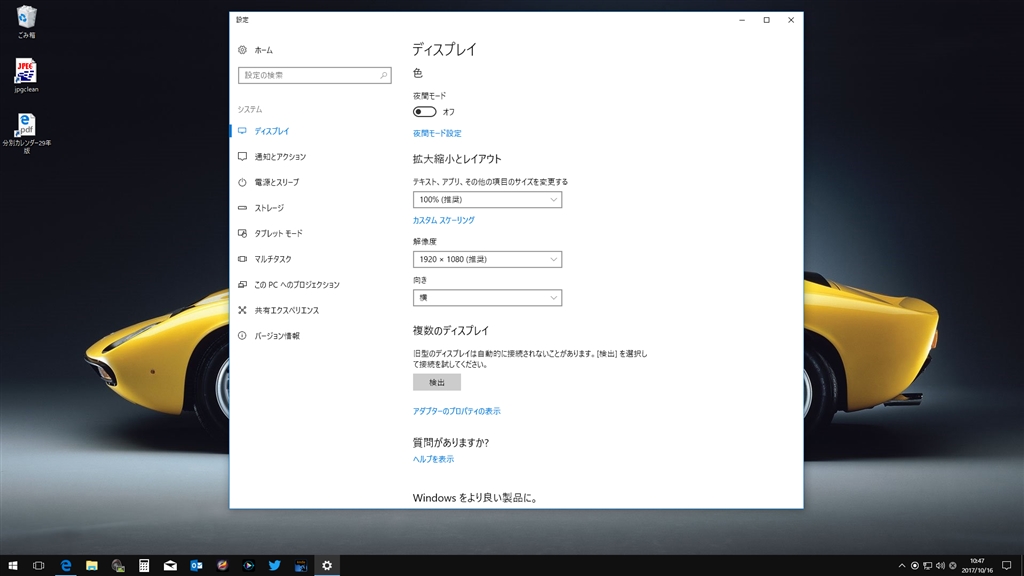Open the Windows Start menu
This screenshot has width=1024, height=576.
[12, 566]
